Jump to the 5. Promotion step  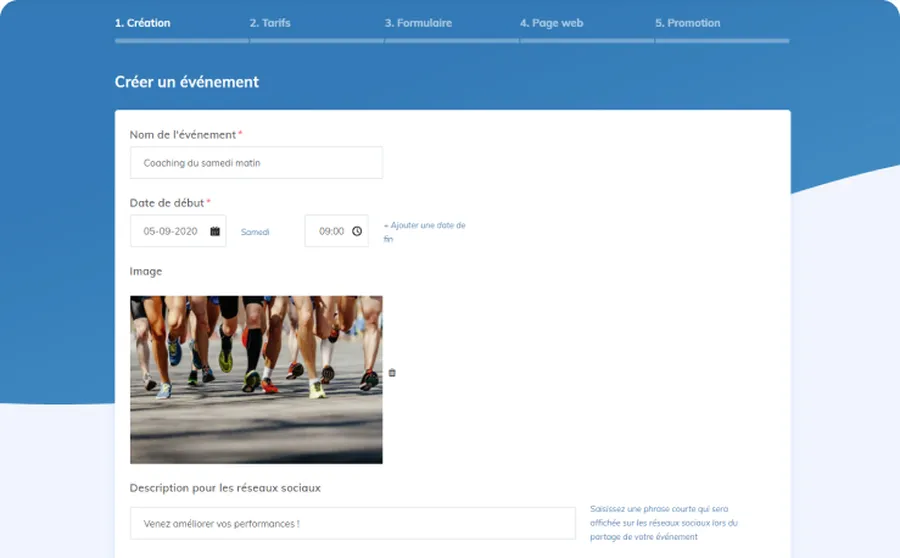pyautogui.click(x=688, y=23)
